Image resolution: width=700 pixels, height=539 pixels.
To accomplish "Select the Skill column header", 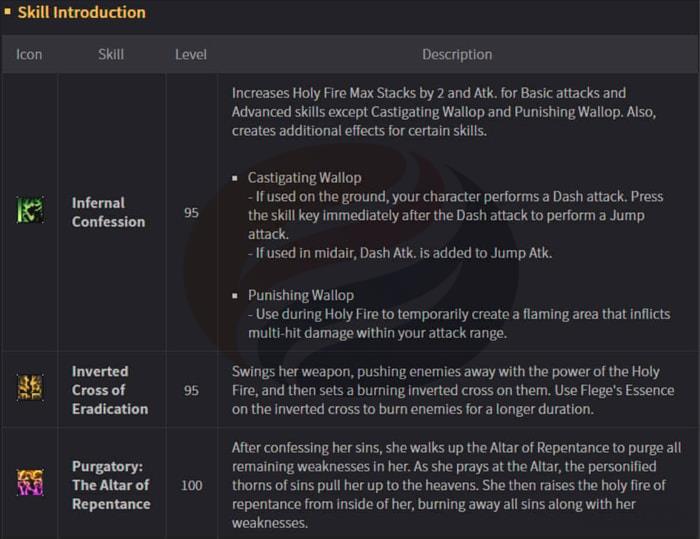I will pyautogui.click(x=111, y=54).
